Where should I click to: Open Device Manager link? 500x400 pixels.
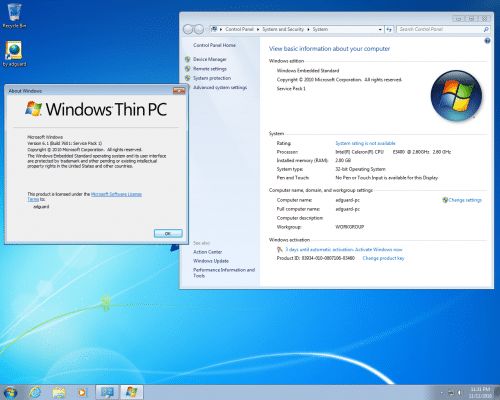point(210,59)
